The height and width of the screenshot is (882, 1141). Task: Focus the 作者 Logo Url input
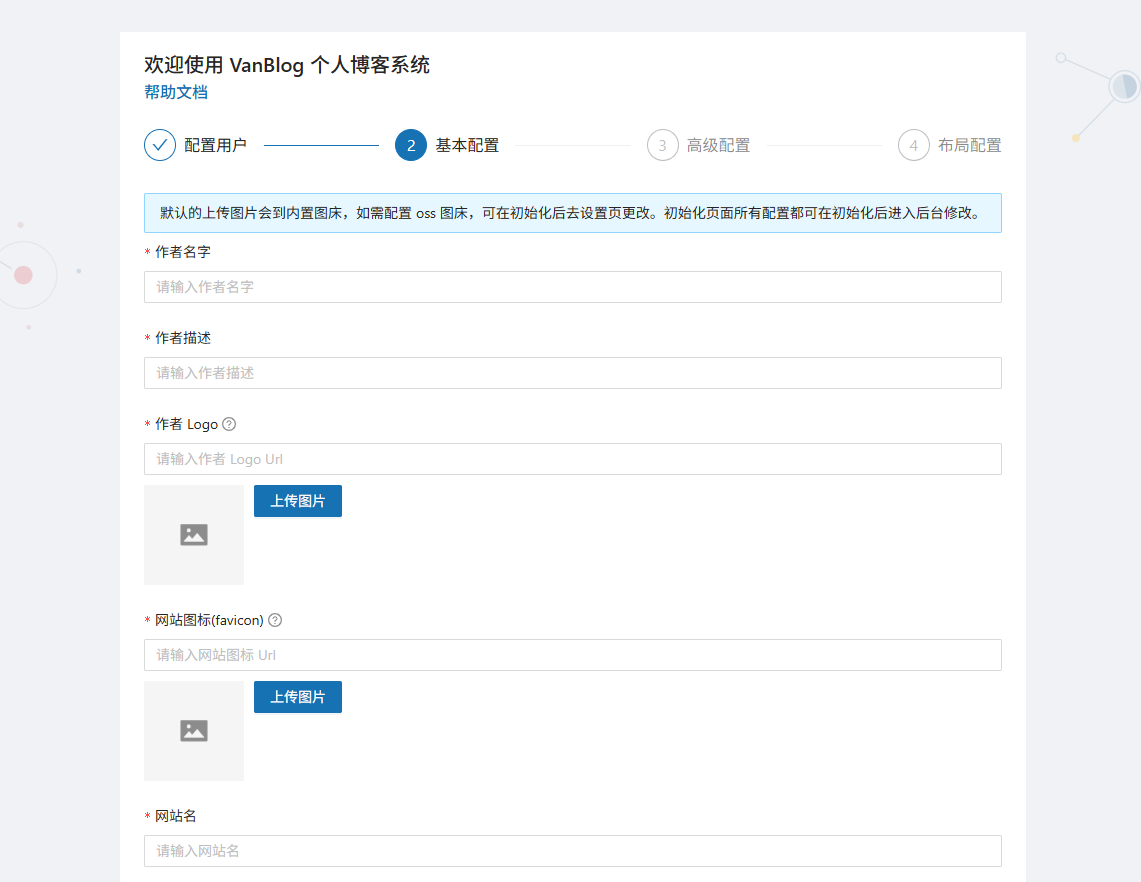pyautogui.click(x=573, y=459)
